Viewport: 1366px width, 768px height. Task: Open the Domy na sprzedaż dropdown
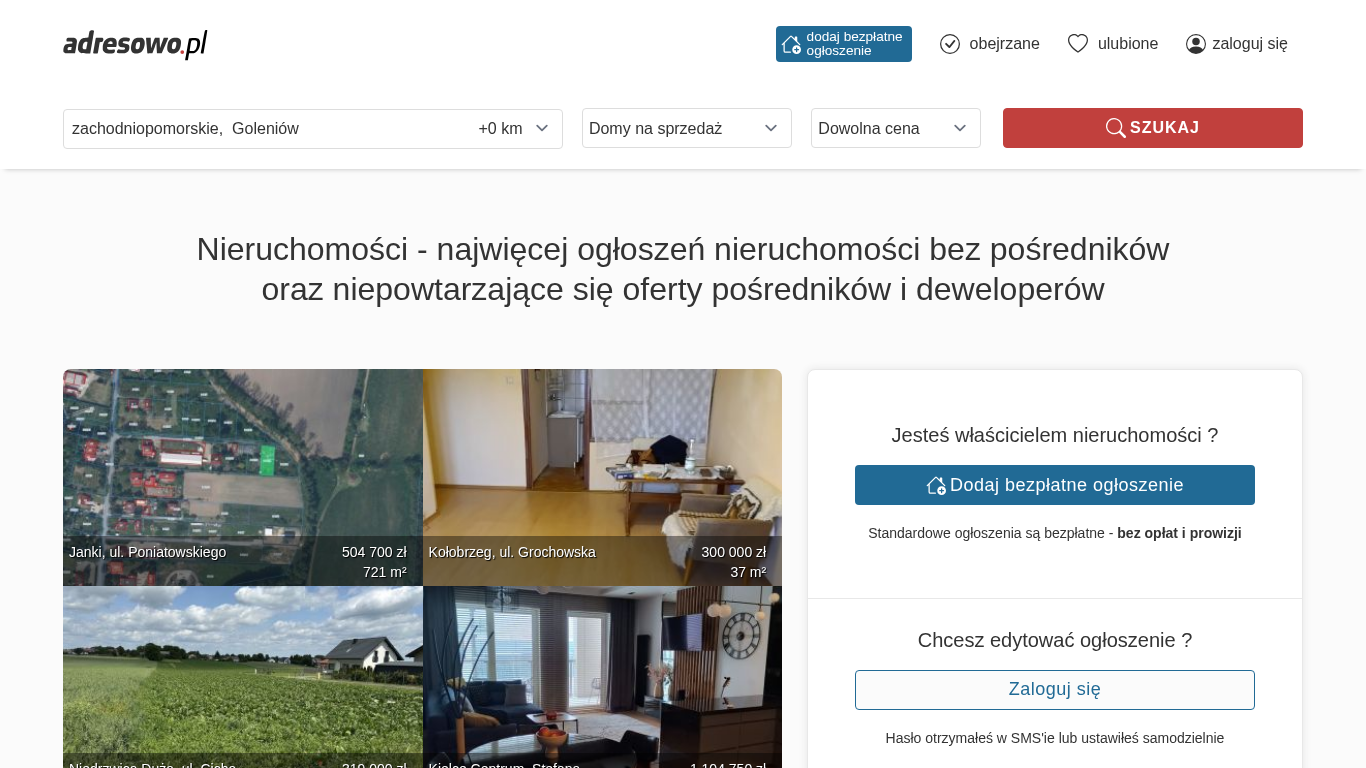pos(686,128)
